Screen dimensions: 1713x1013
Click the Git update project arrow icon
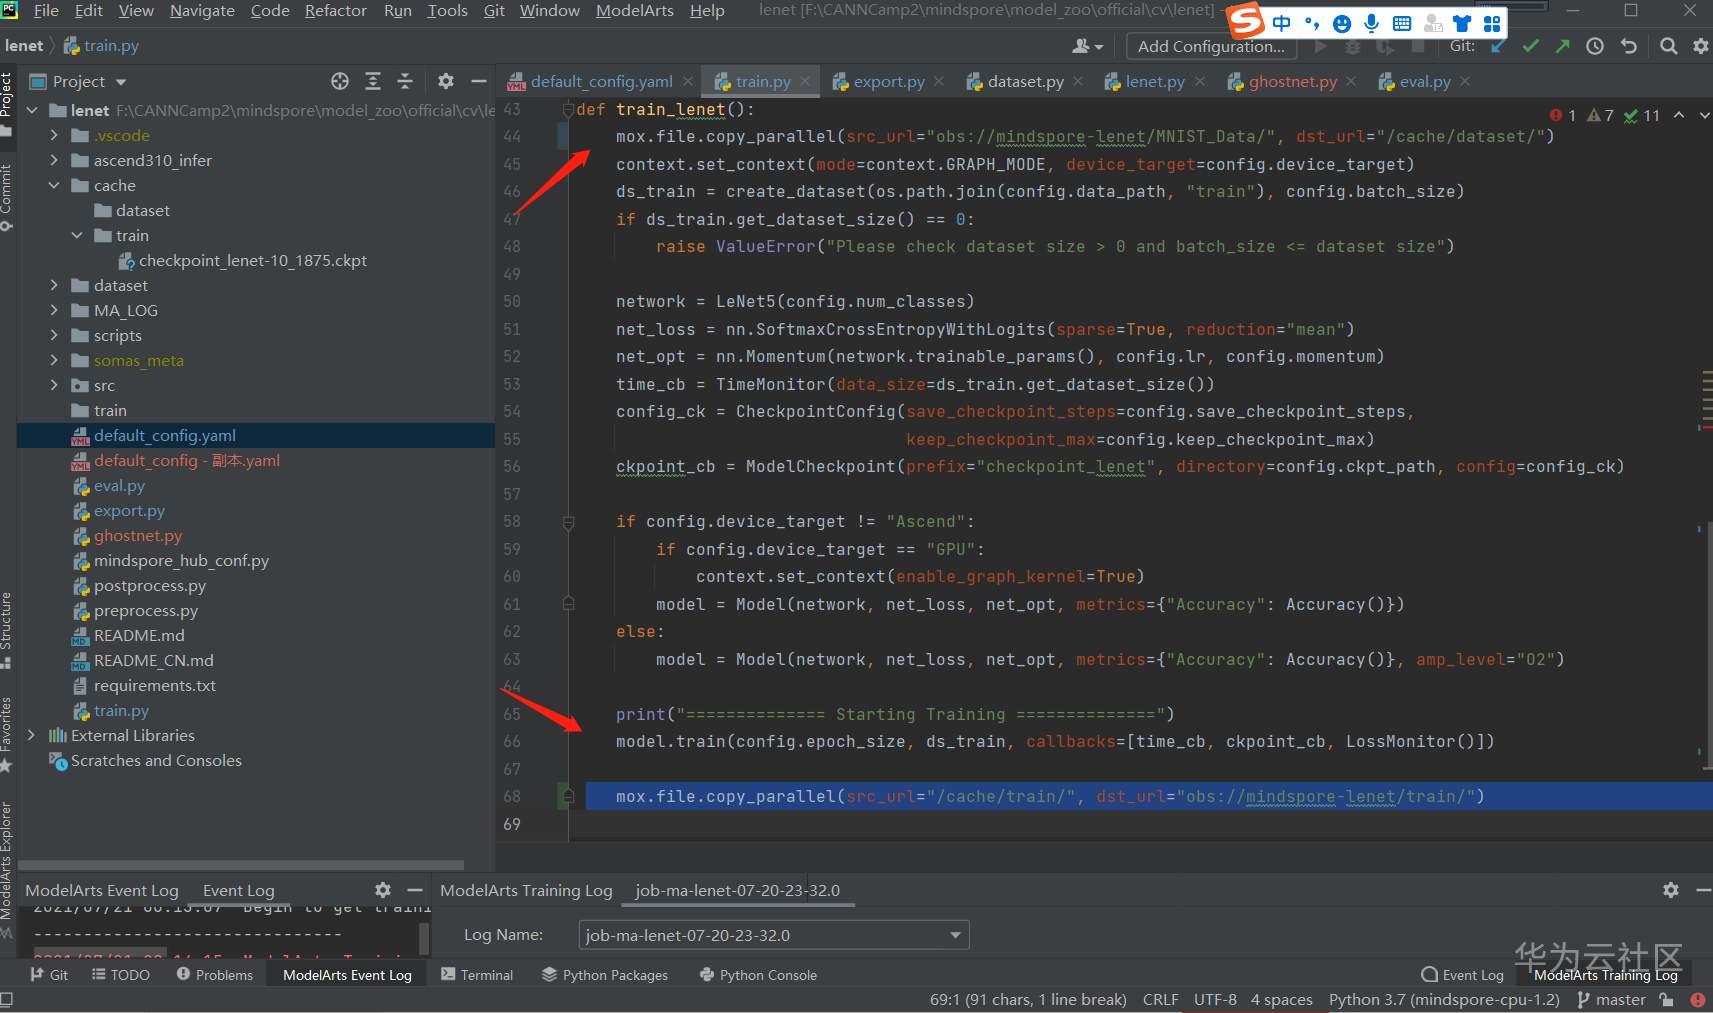point(1498,46)
